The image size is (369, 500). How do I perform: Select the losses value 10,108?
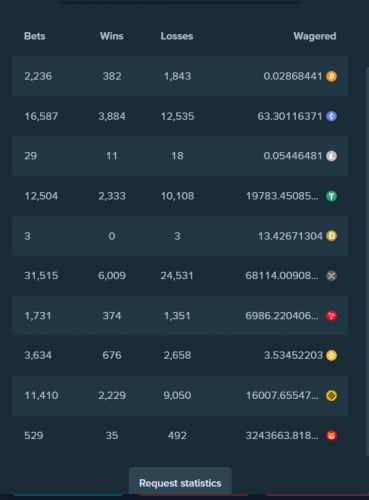pos(177,196)
